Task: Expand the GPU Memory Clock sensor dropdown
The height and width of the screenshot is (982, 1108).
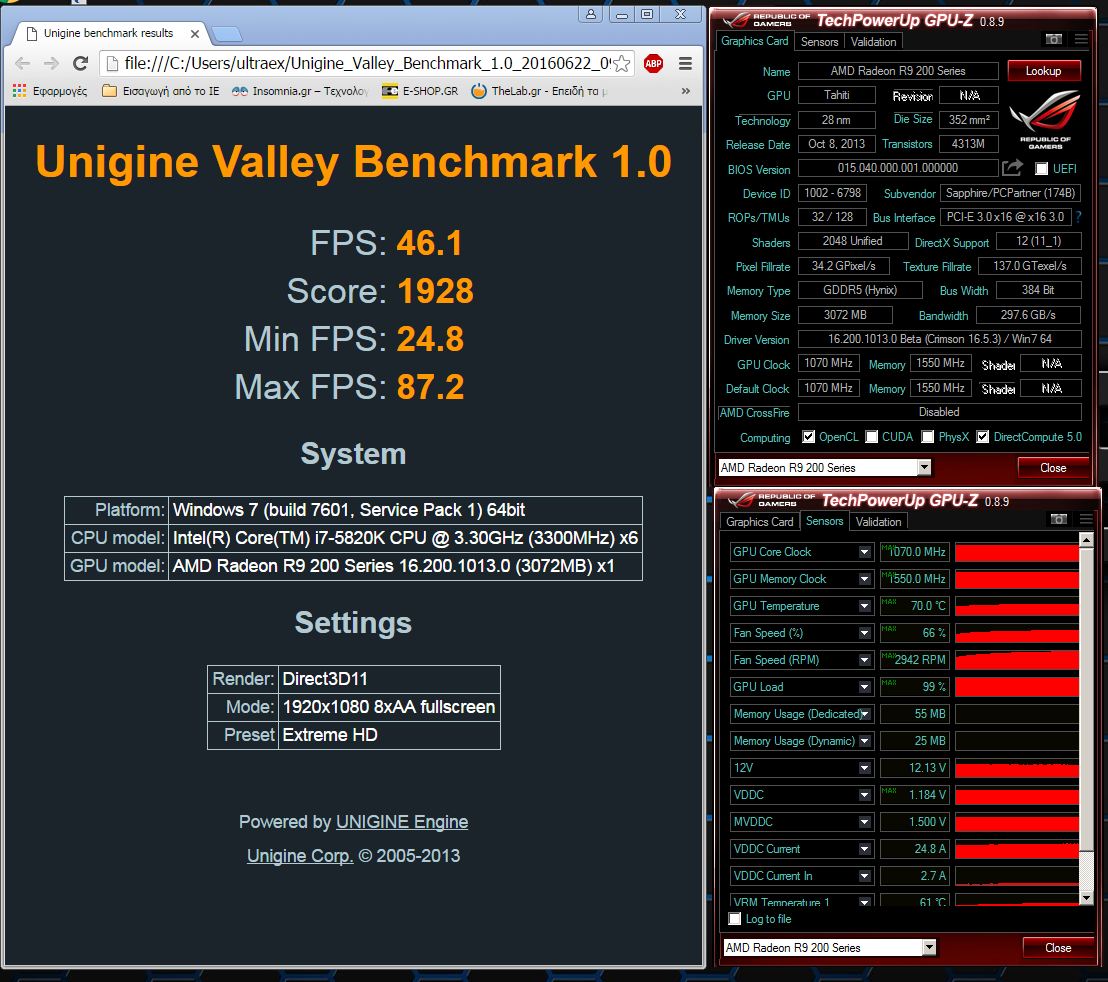Action: 864,579
